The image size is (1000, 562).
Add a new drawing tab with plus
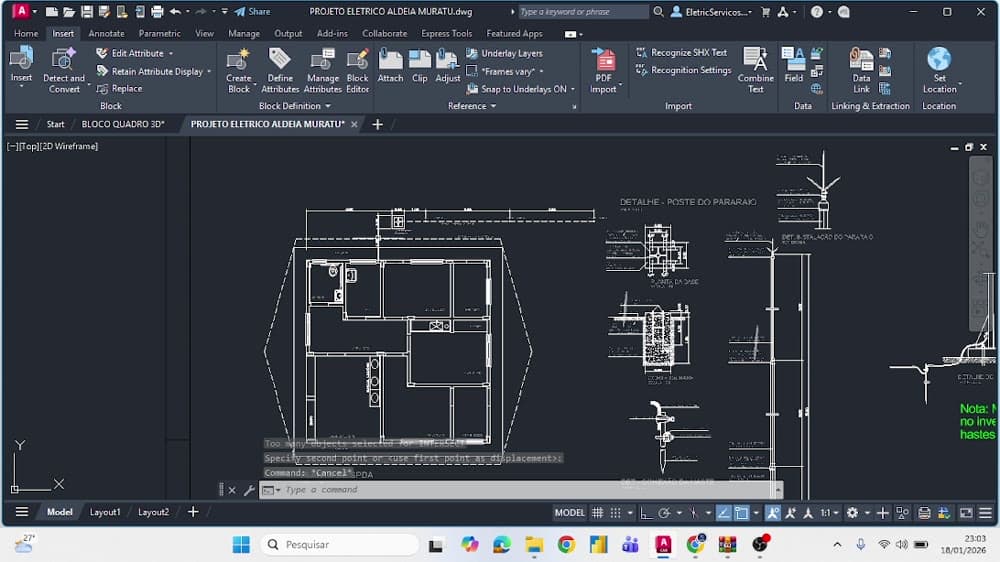(x=378, y=124)
